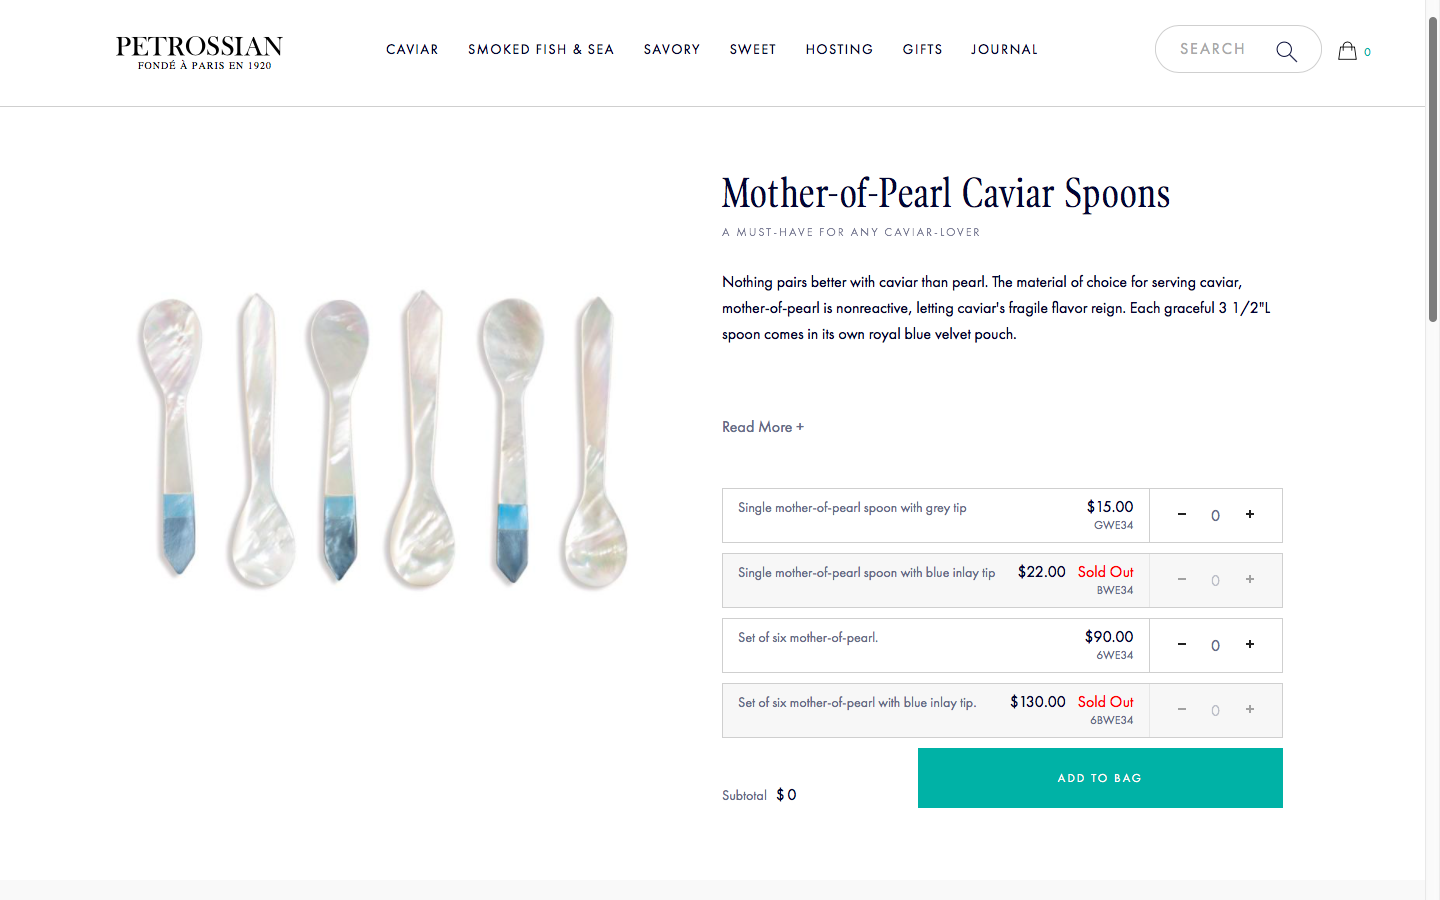Open the shopping bag icon
Screen dimensions: 1440x900
pos(1347,51)
